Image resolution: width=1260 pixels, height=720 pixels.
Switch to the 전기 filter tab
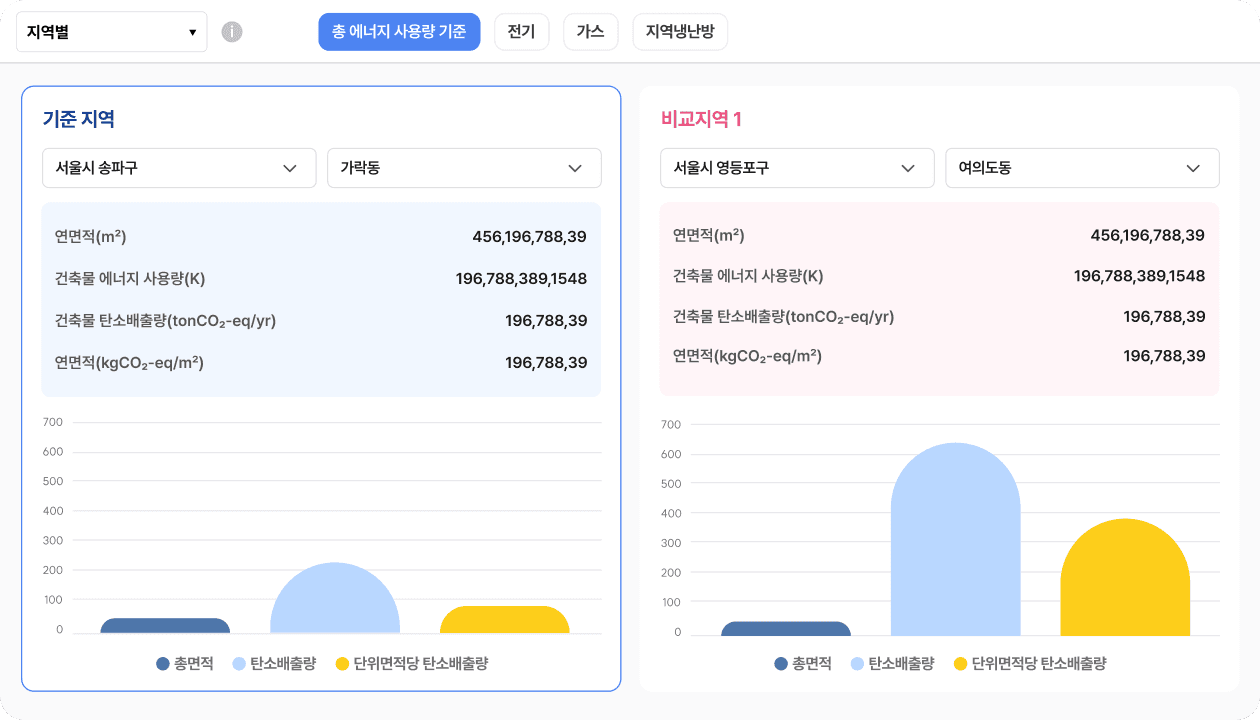[x=521, y=31]
